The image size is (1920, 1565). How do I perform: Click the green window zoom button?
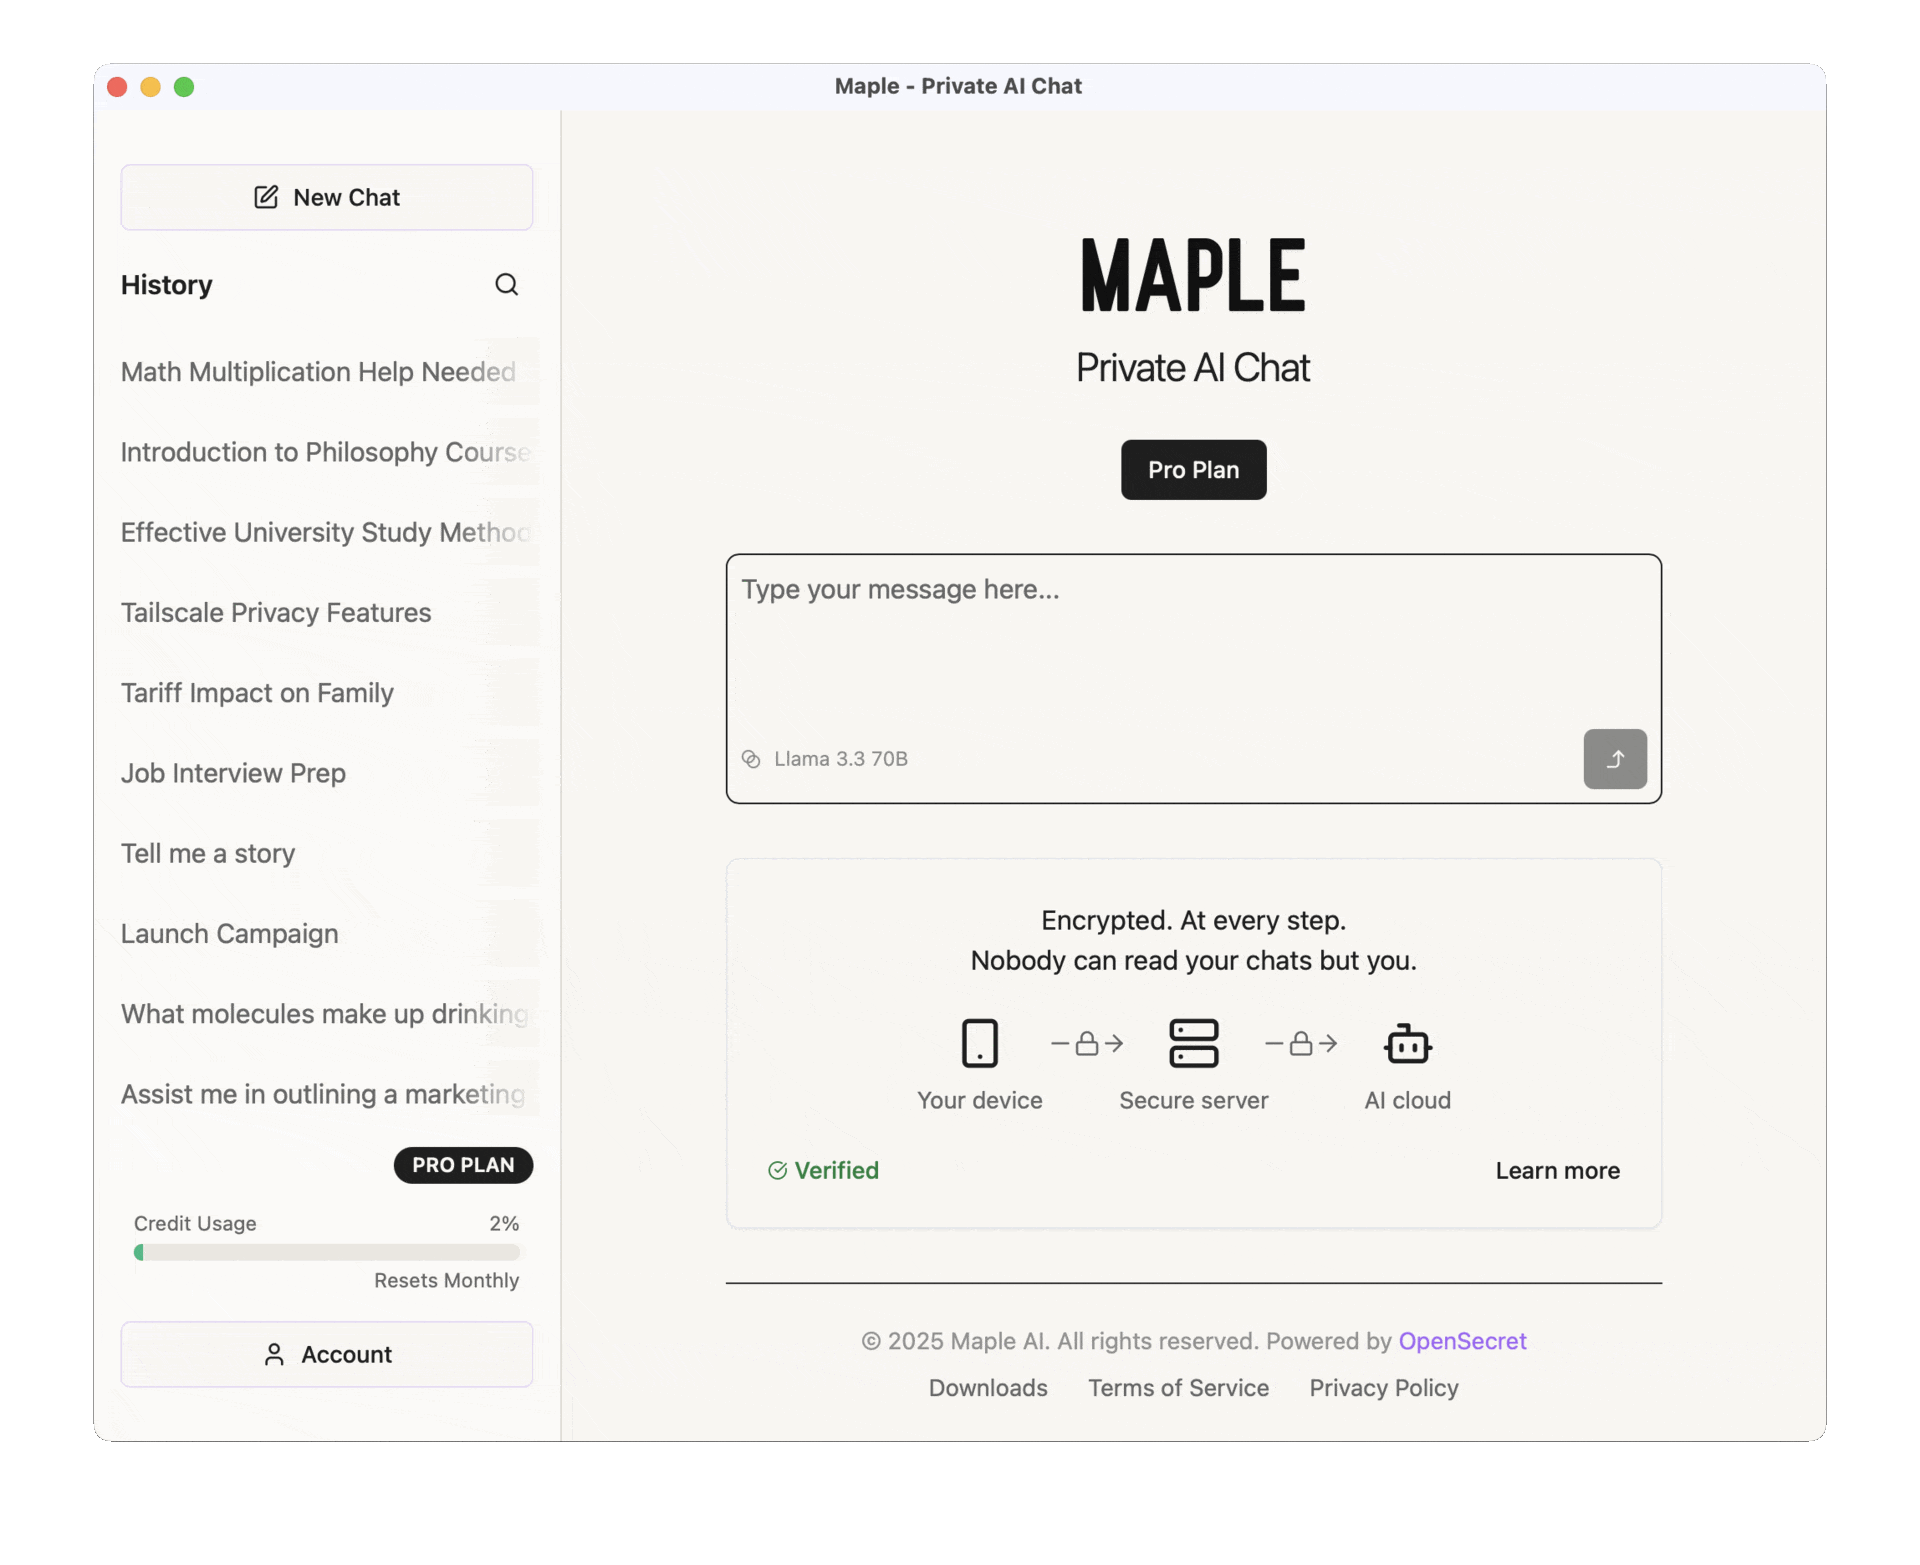coord(184,87)
